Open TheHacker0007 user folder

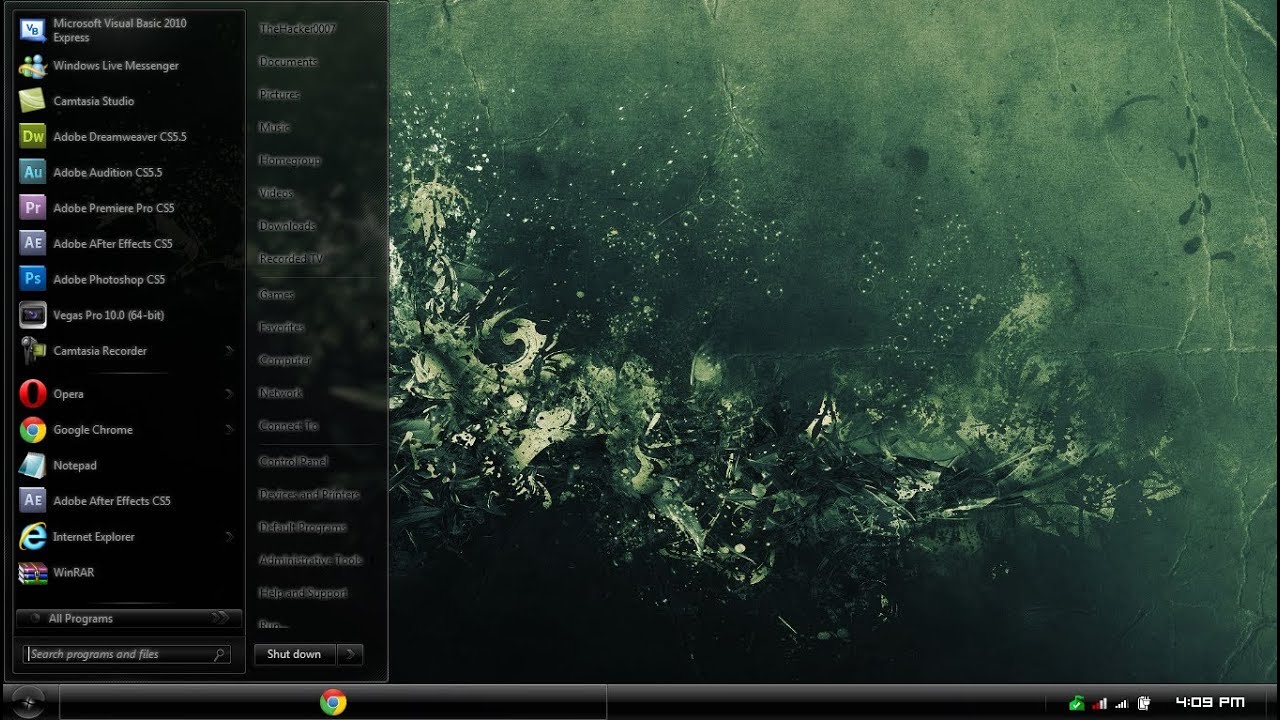point(297,29)
